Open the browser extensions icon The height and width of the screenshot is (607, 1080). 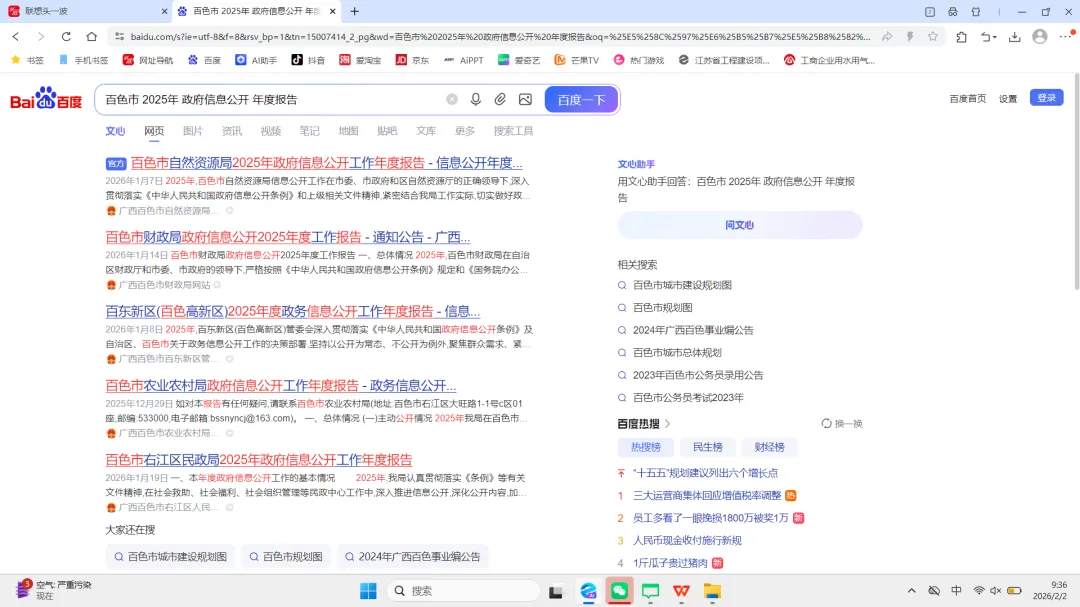(962, 37)
